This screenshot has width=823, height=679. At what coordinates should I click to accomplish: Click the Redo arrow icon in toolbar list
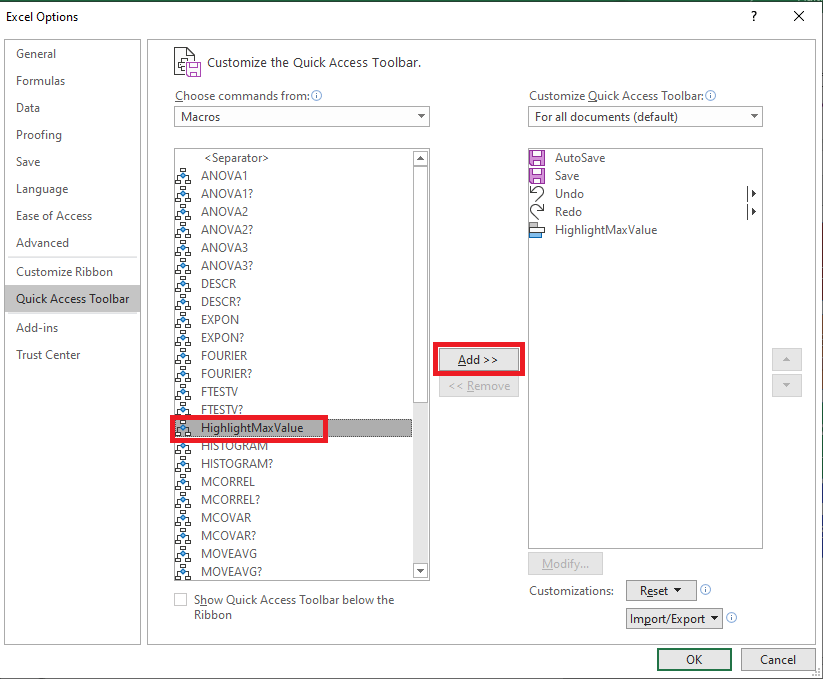tap(536, 211)
